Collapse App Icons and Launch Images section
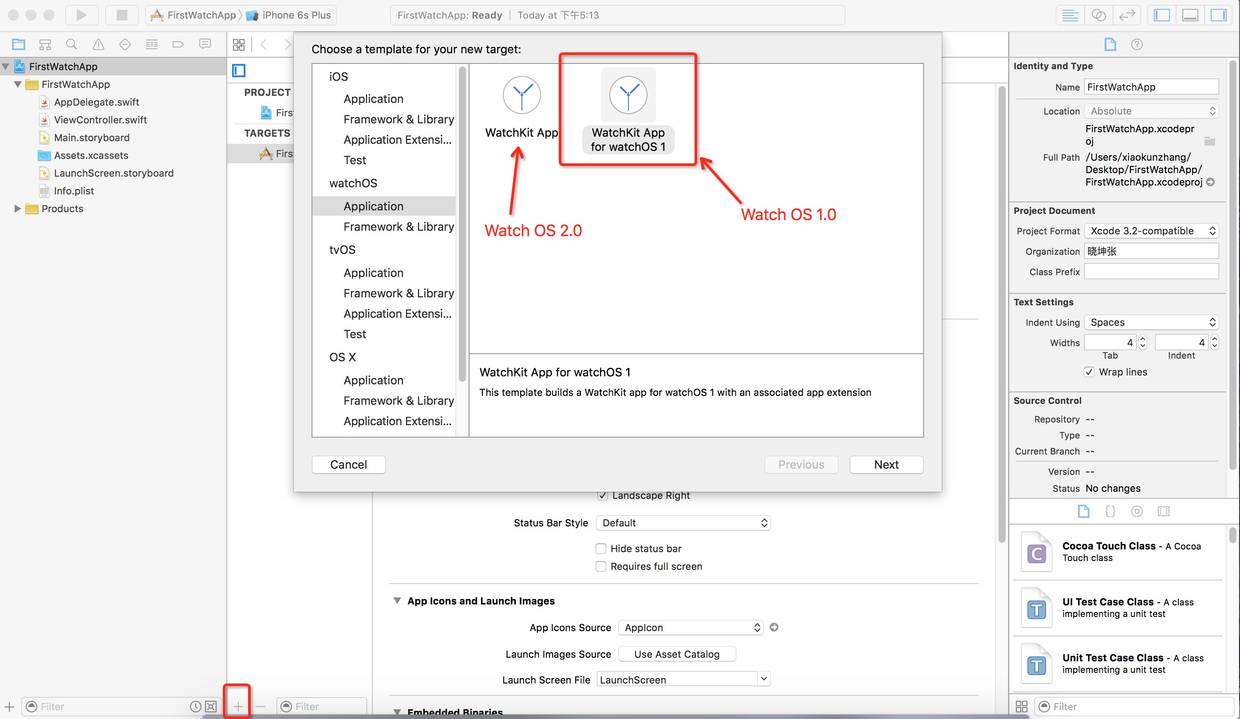 point(396,601)
